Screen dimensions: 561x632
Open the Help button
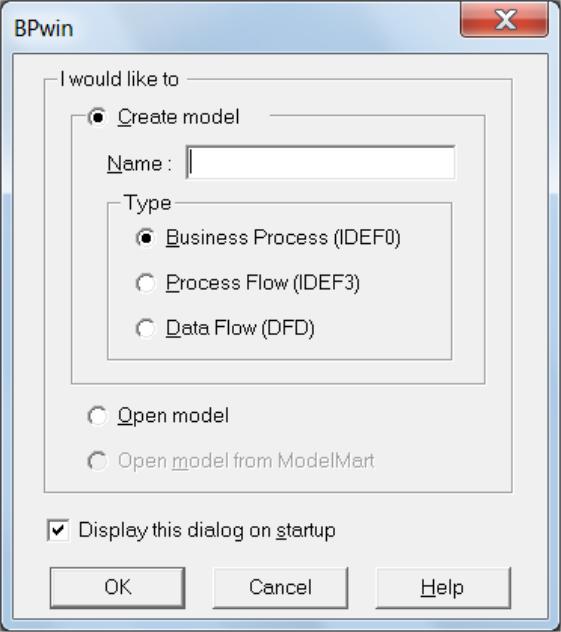click(x=443, y=588)
